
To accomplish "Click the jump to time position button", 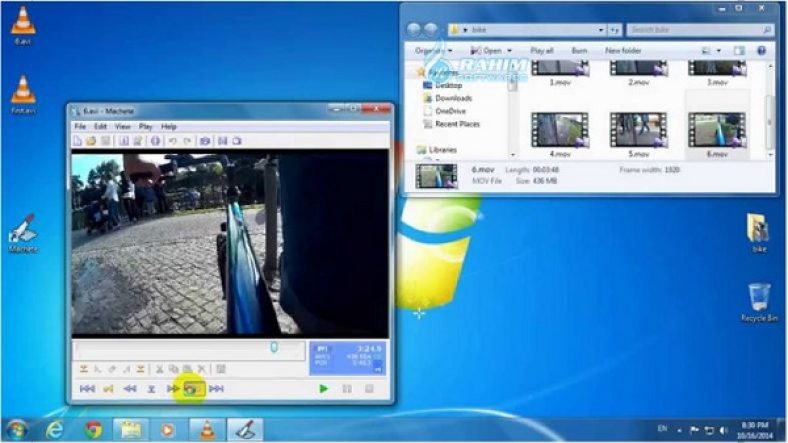I will (x=151, y=389).
